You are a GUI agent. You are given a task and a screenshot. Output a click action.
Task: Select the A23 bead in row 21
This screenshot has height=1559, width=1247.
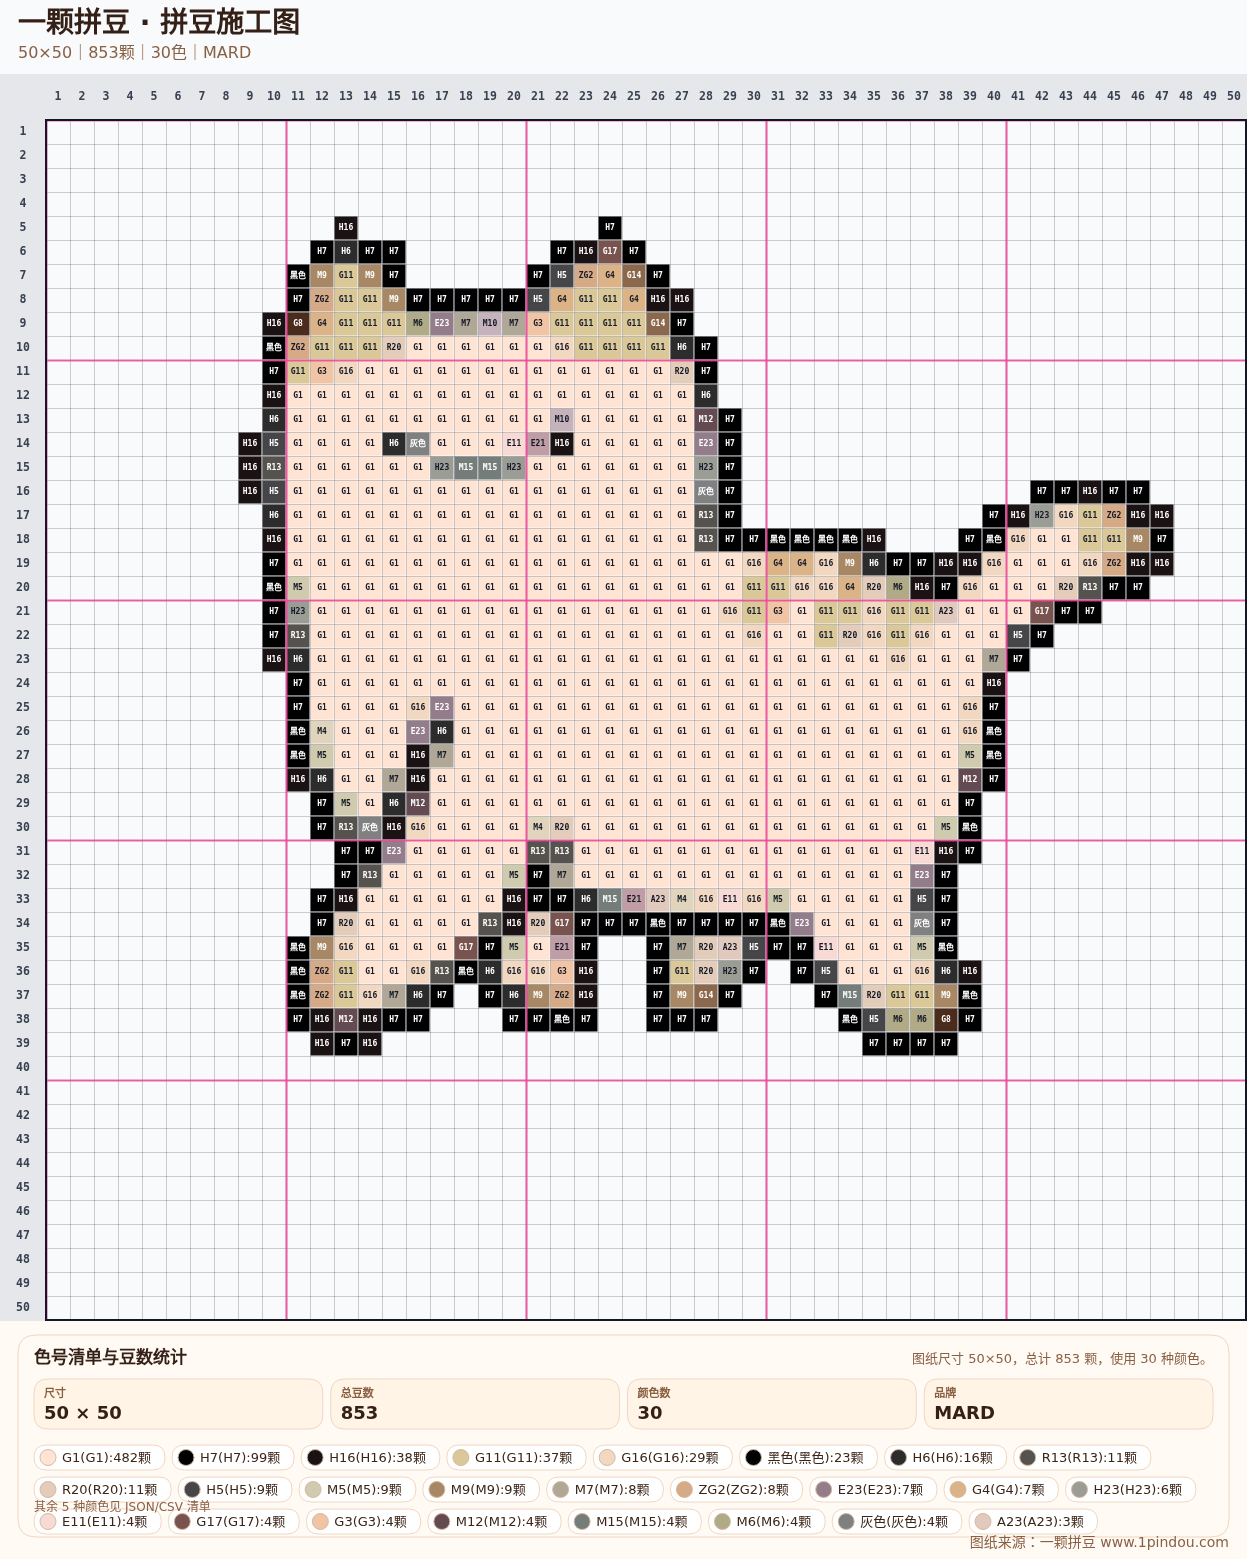click(x=946, y=611)
